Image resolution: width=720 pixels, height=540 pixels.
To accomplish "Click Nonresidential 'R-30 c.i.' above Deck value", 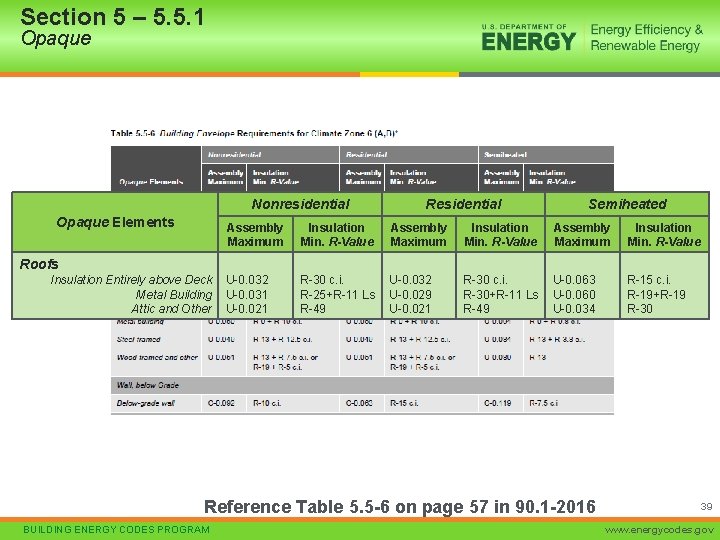I will pos(322,280).
